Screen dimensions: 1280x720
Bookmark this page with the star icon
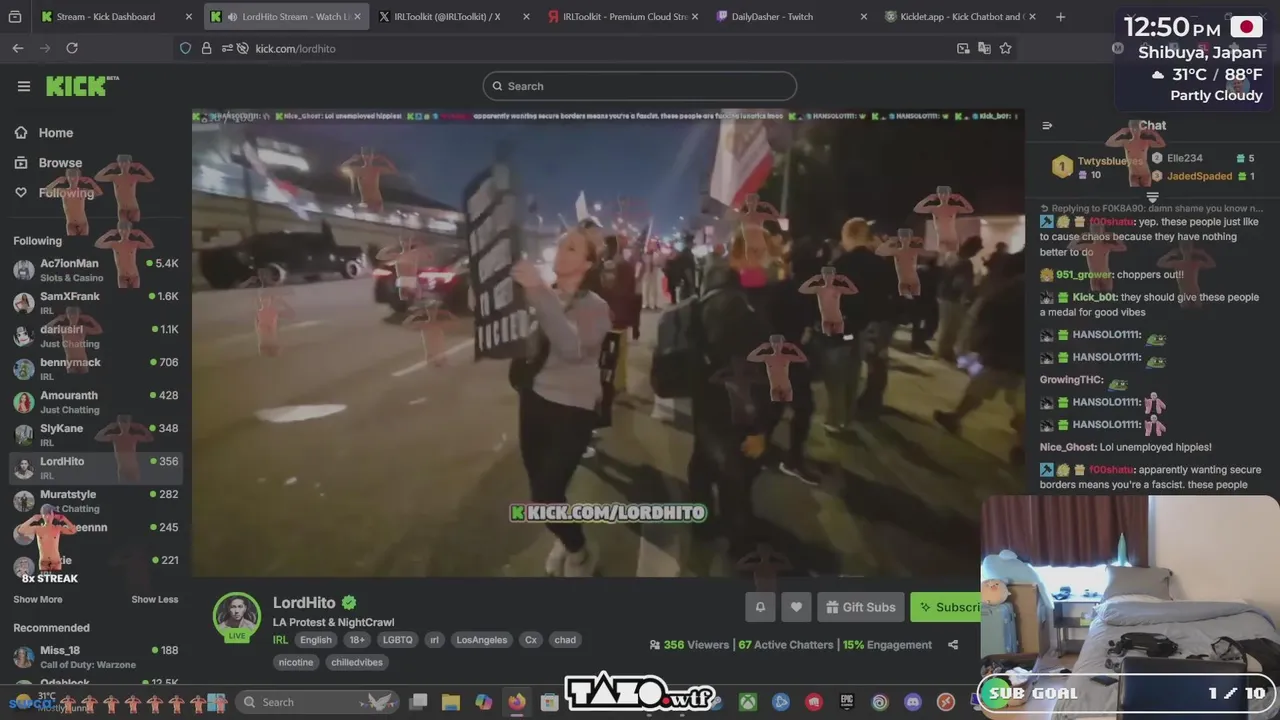coord(1005,48)
